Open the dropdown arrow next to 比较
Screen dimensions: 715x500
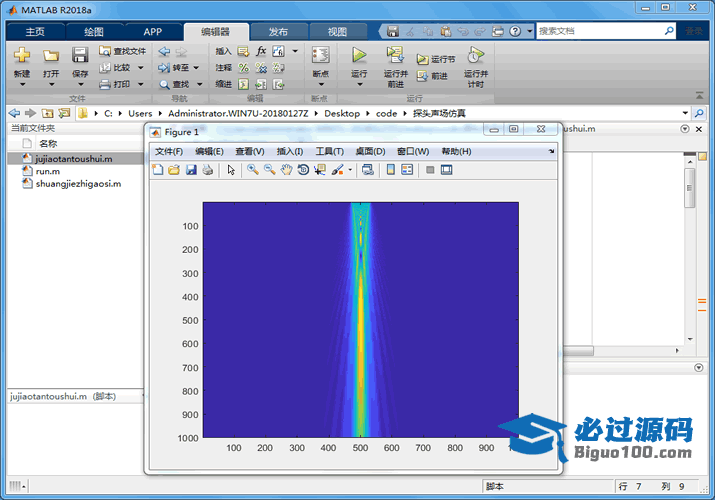click(x=140, y=68)
